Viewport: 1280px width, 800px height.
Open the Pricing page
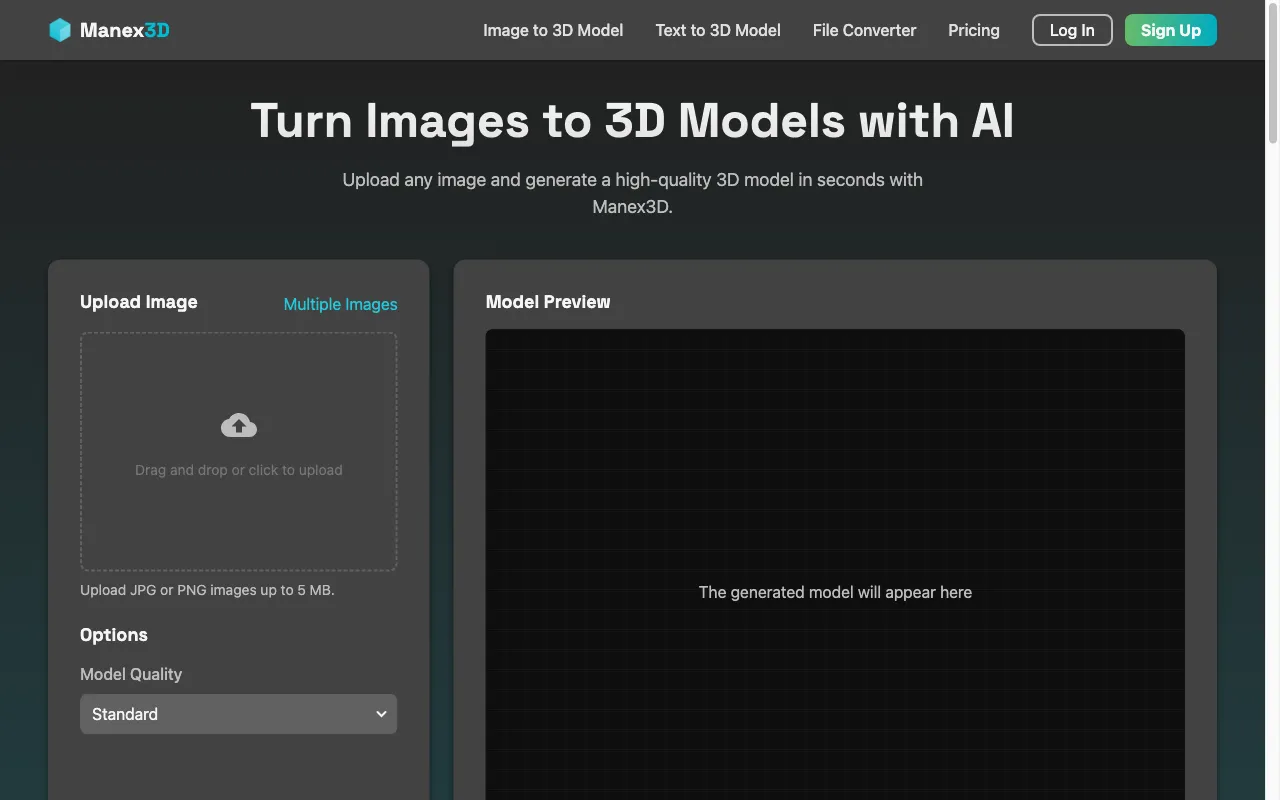click(x=974, y=30)
